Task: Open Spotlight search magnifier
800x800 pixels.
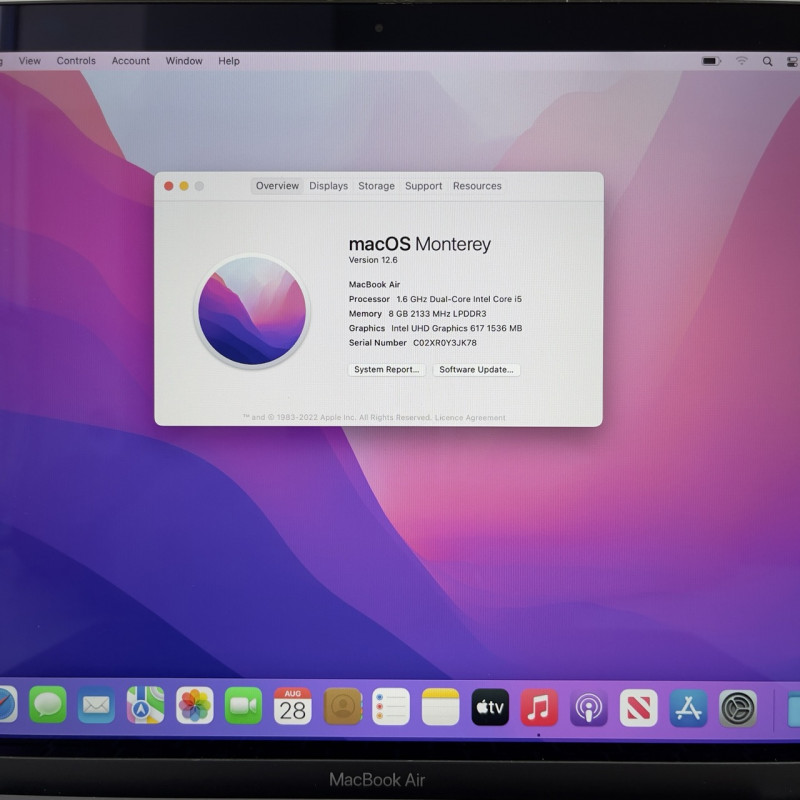Action: [x=767, y=62]
